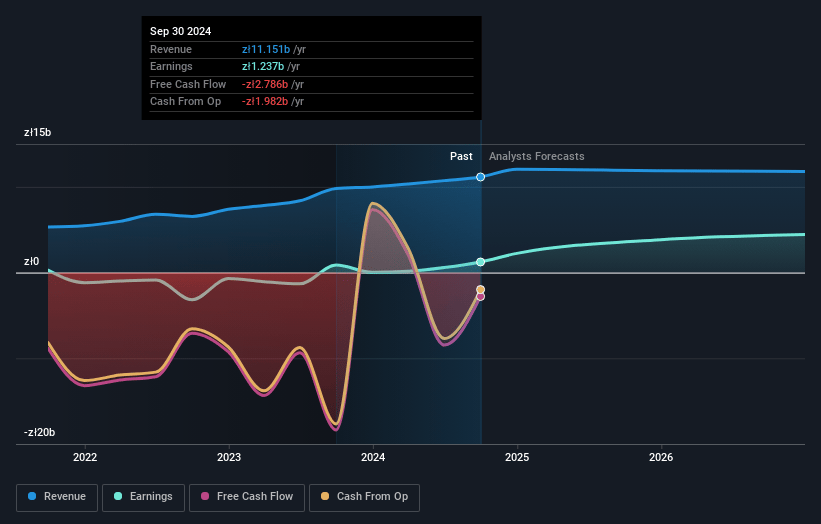Toggle the Revenue legend series
The width and height of the screenshot is (821, 524).
(57, 497)
